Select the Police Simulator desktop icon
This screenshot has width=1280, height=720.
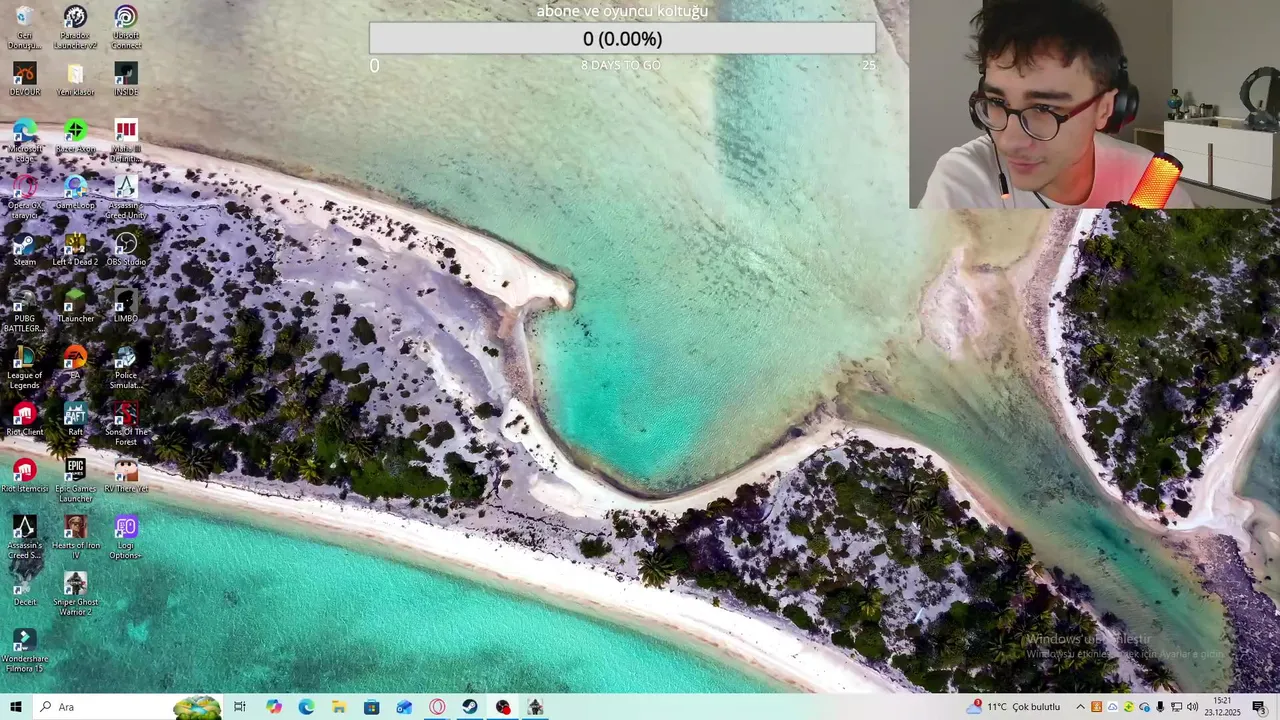[125, 367]
